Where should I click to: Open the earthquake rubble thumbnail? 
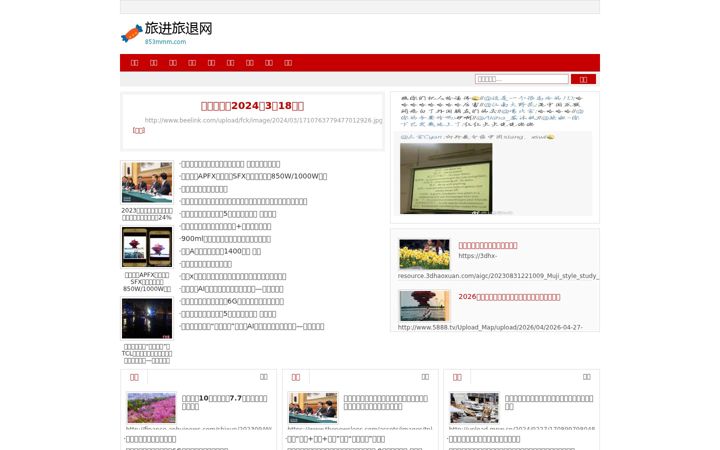pos(474,408)
